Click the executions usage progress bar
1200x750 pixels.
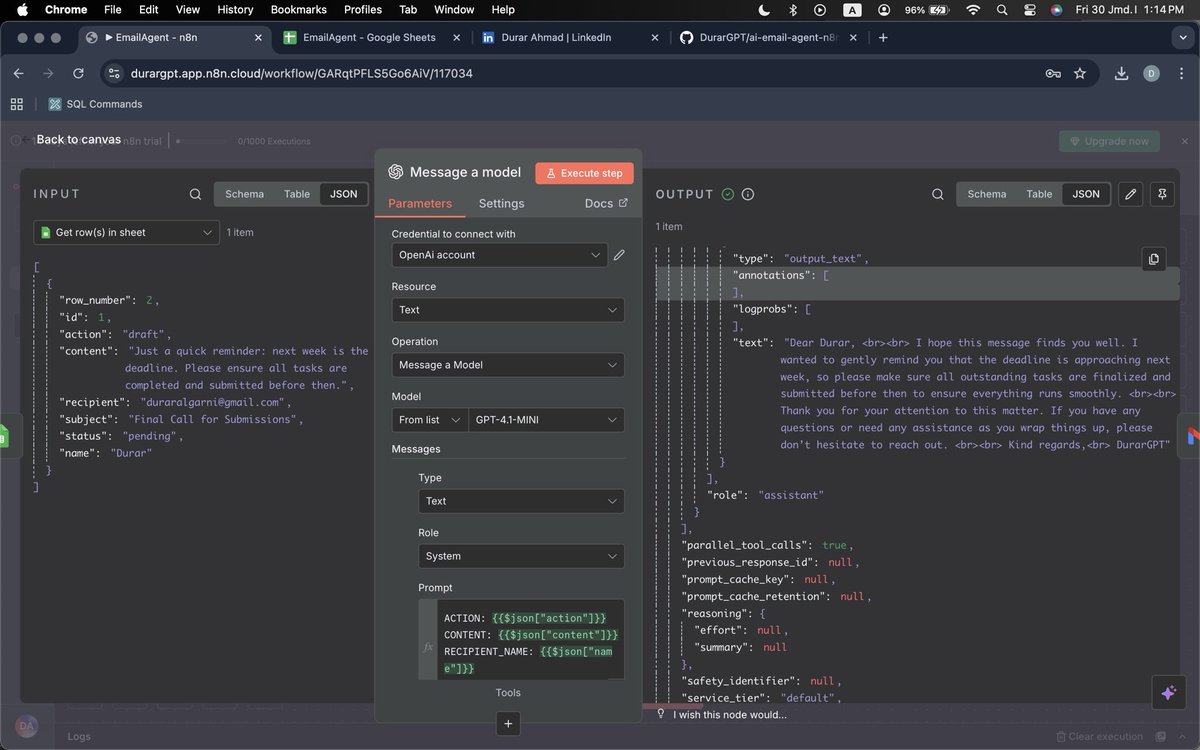204,141
